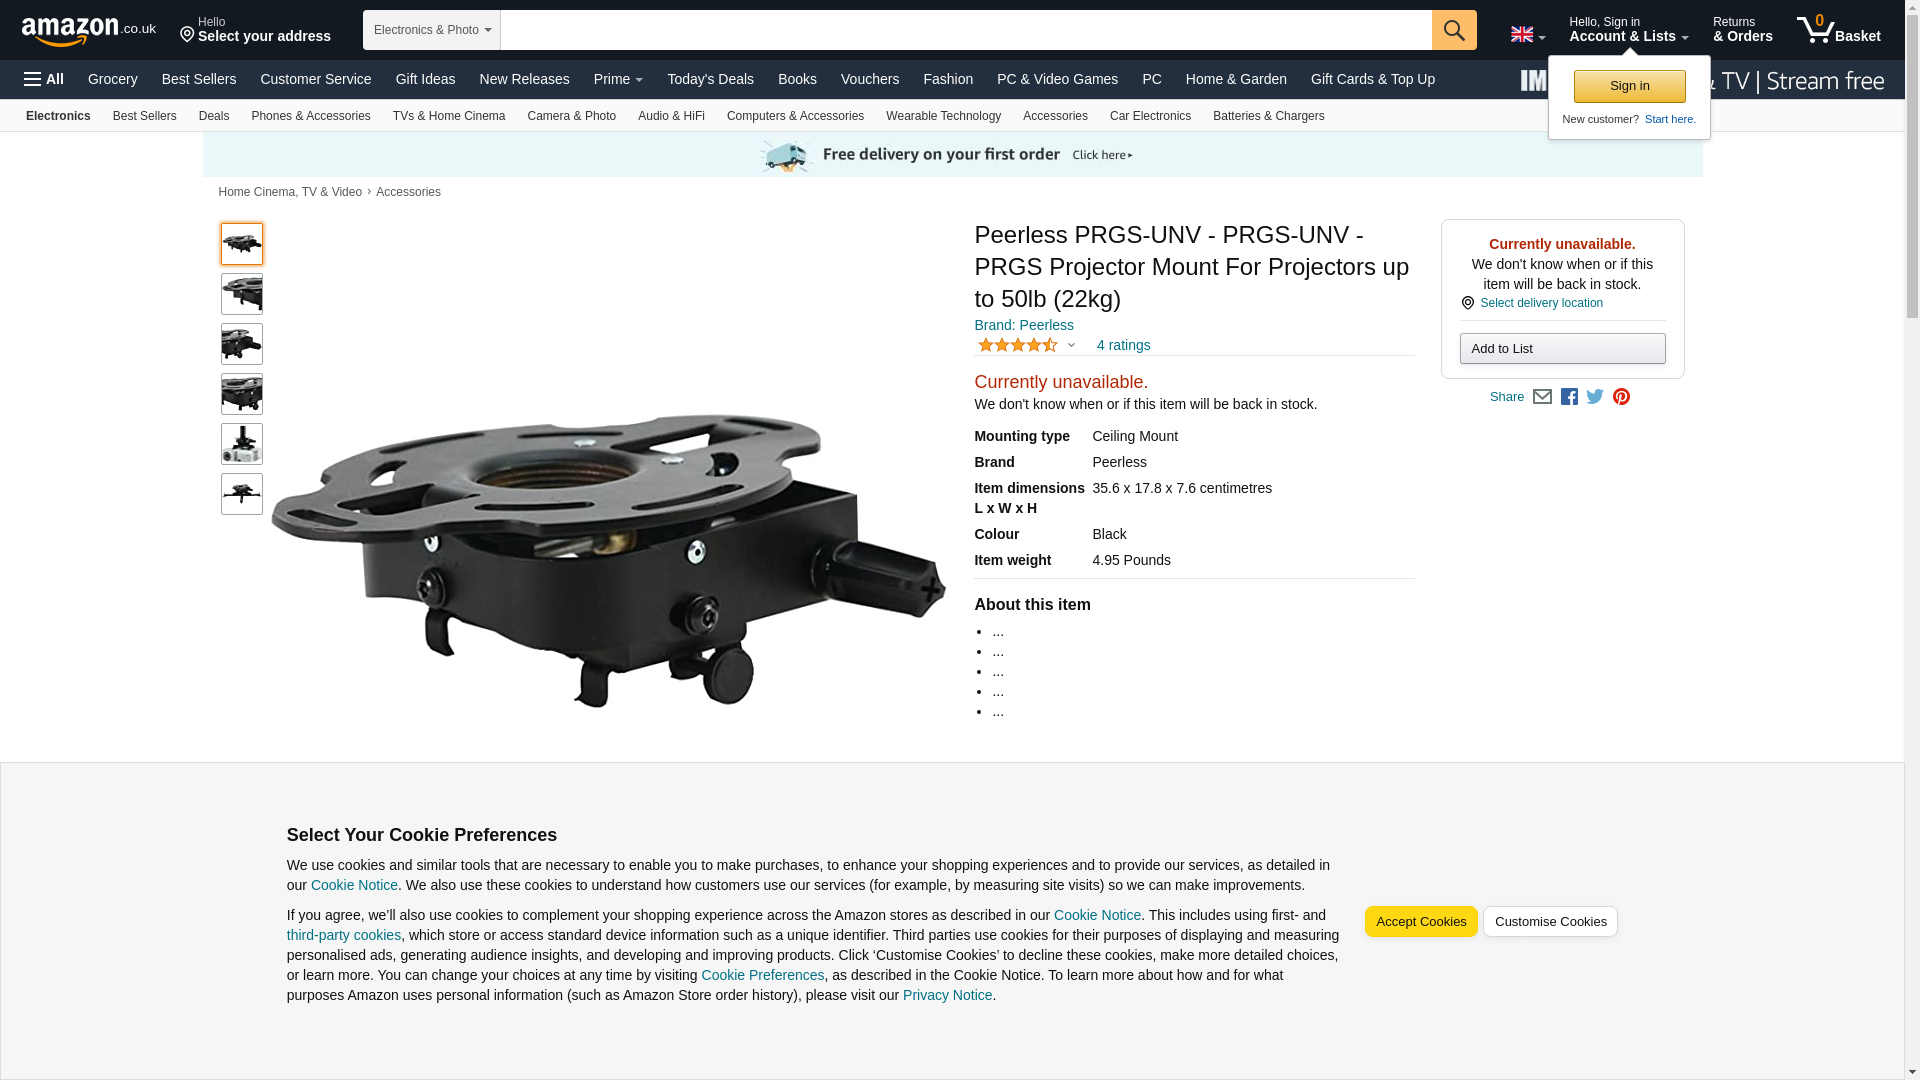Open the basket cart icon

[1838, 30]
